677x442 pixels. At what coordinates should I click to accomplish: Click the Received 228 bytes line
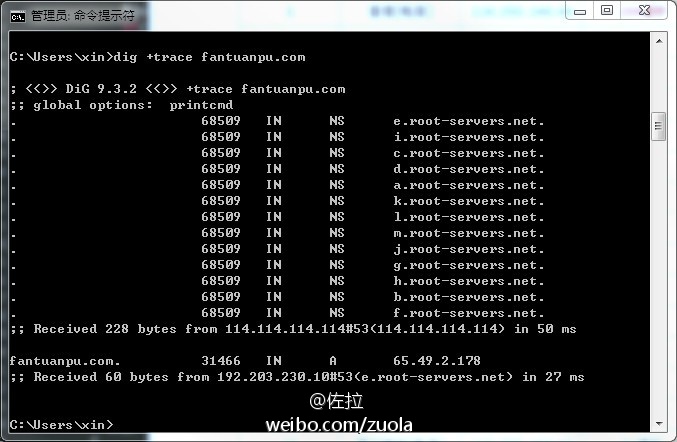(294, 329)
